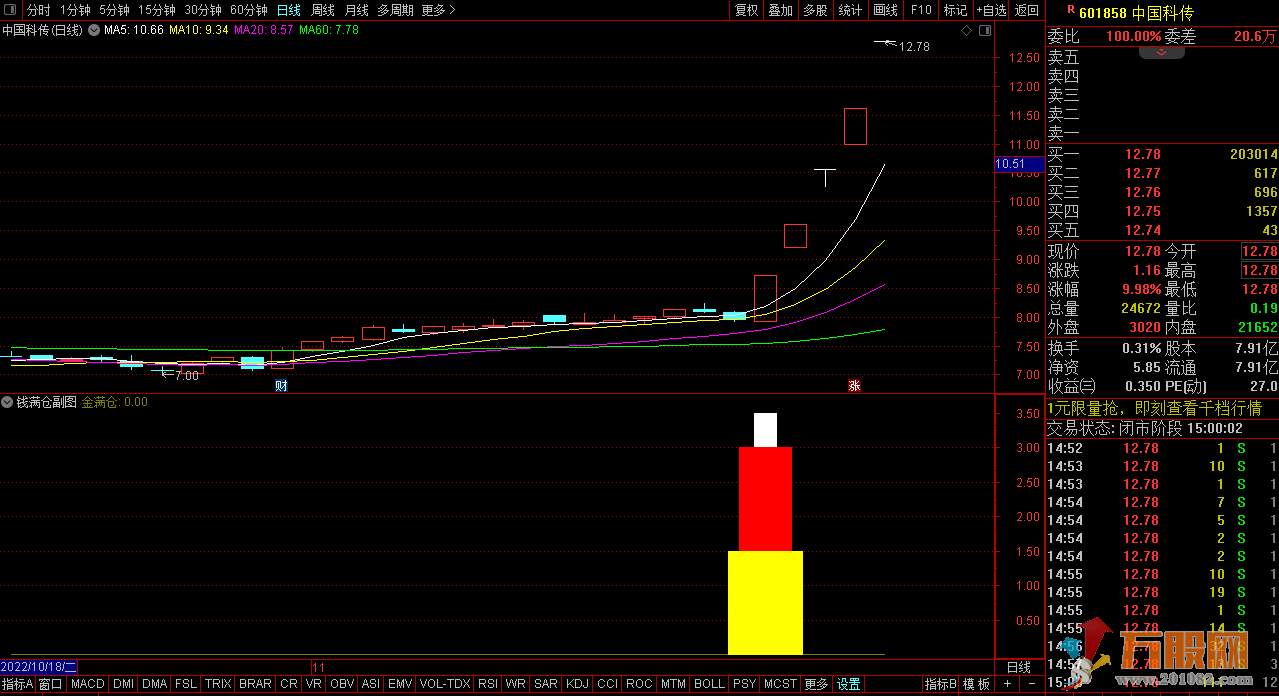Click the red 涨 marker on the chart

pyautogui.click(x=855, y=385)
